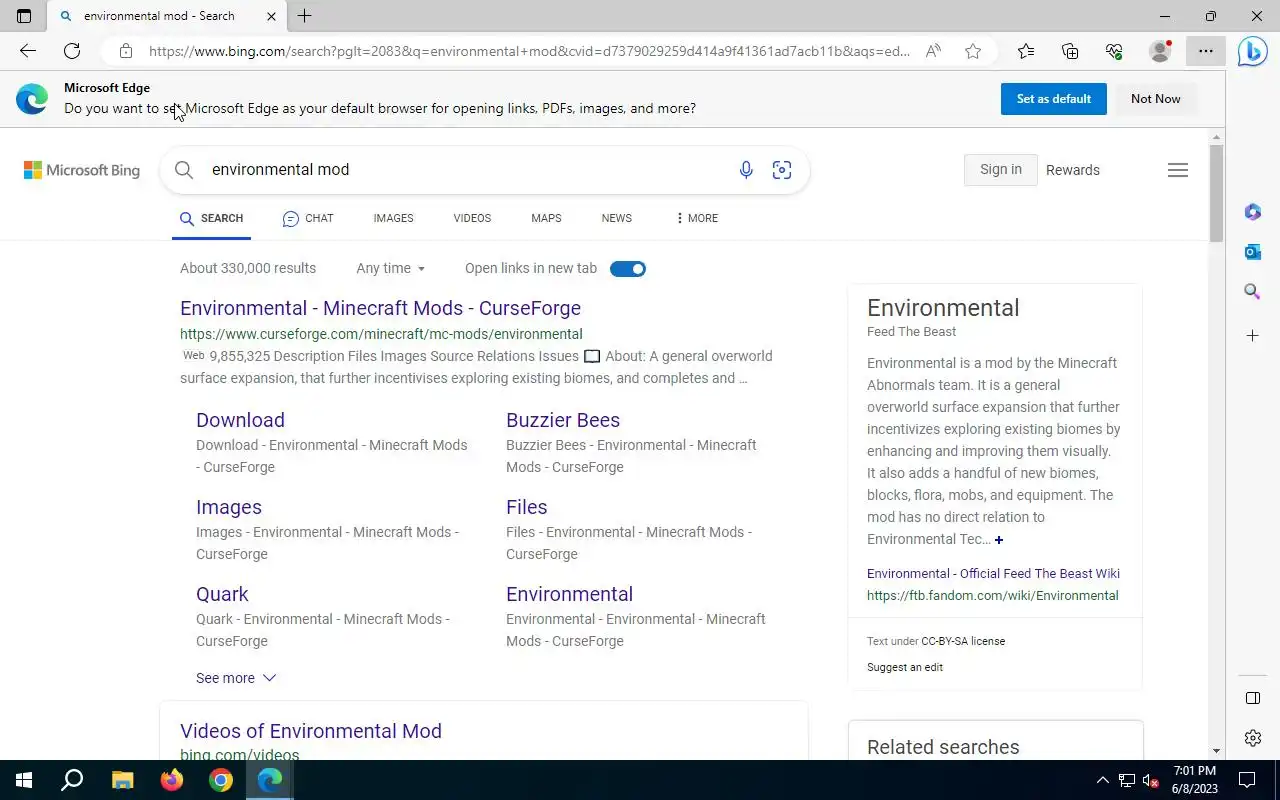The height and width of the screenshot is (800, 1280).
Task: Add page to favorites star icon
Action: (973, 51)
